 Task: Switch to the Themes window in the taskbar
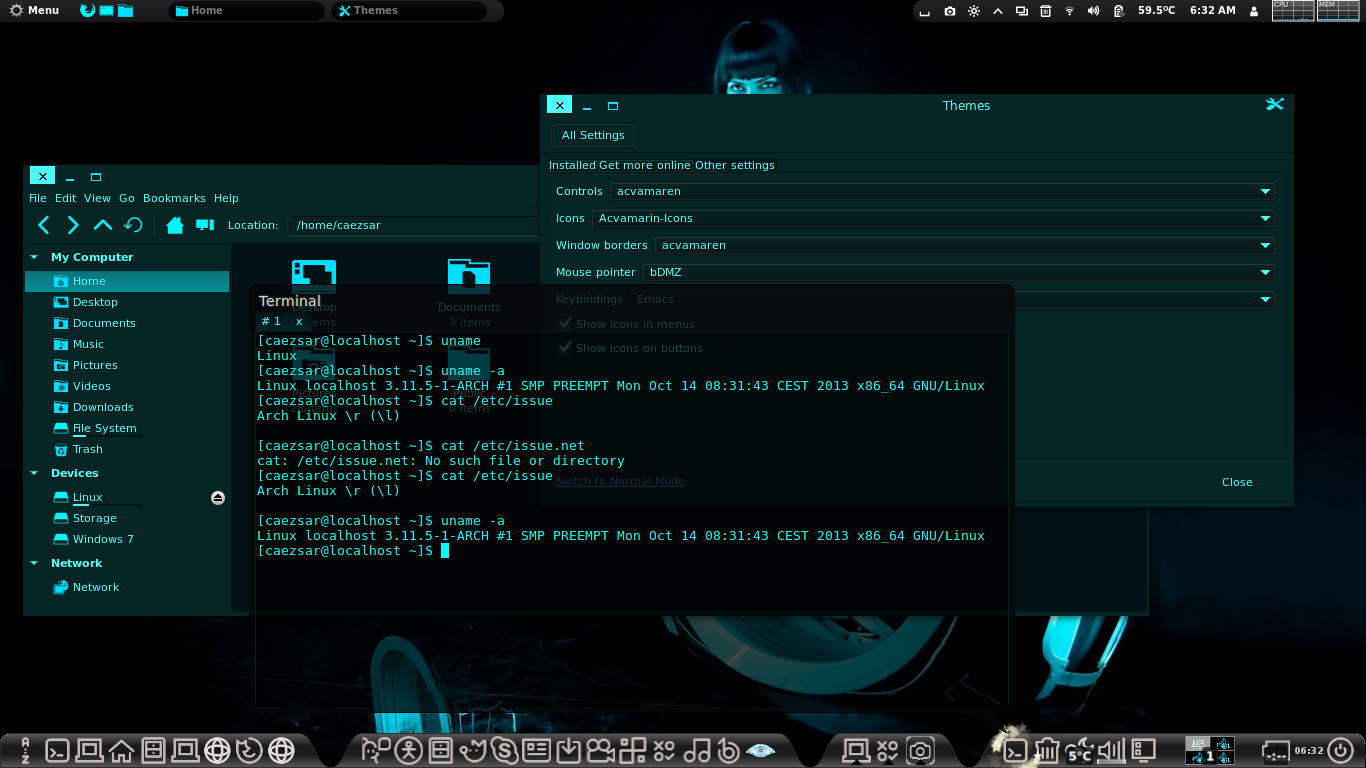pyautogui.click(x=409, y=11)
